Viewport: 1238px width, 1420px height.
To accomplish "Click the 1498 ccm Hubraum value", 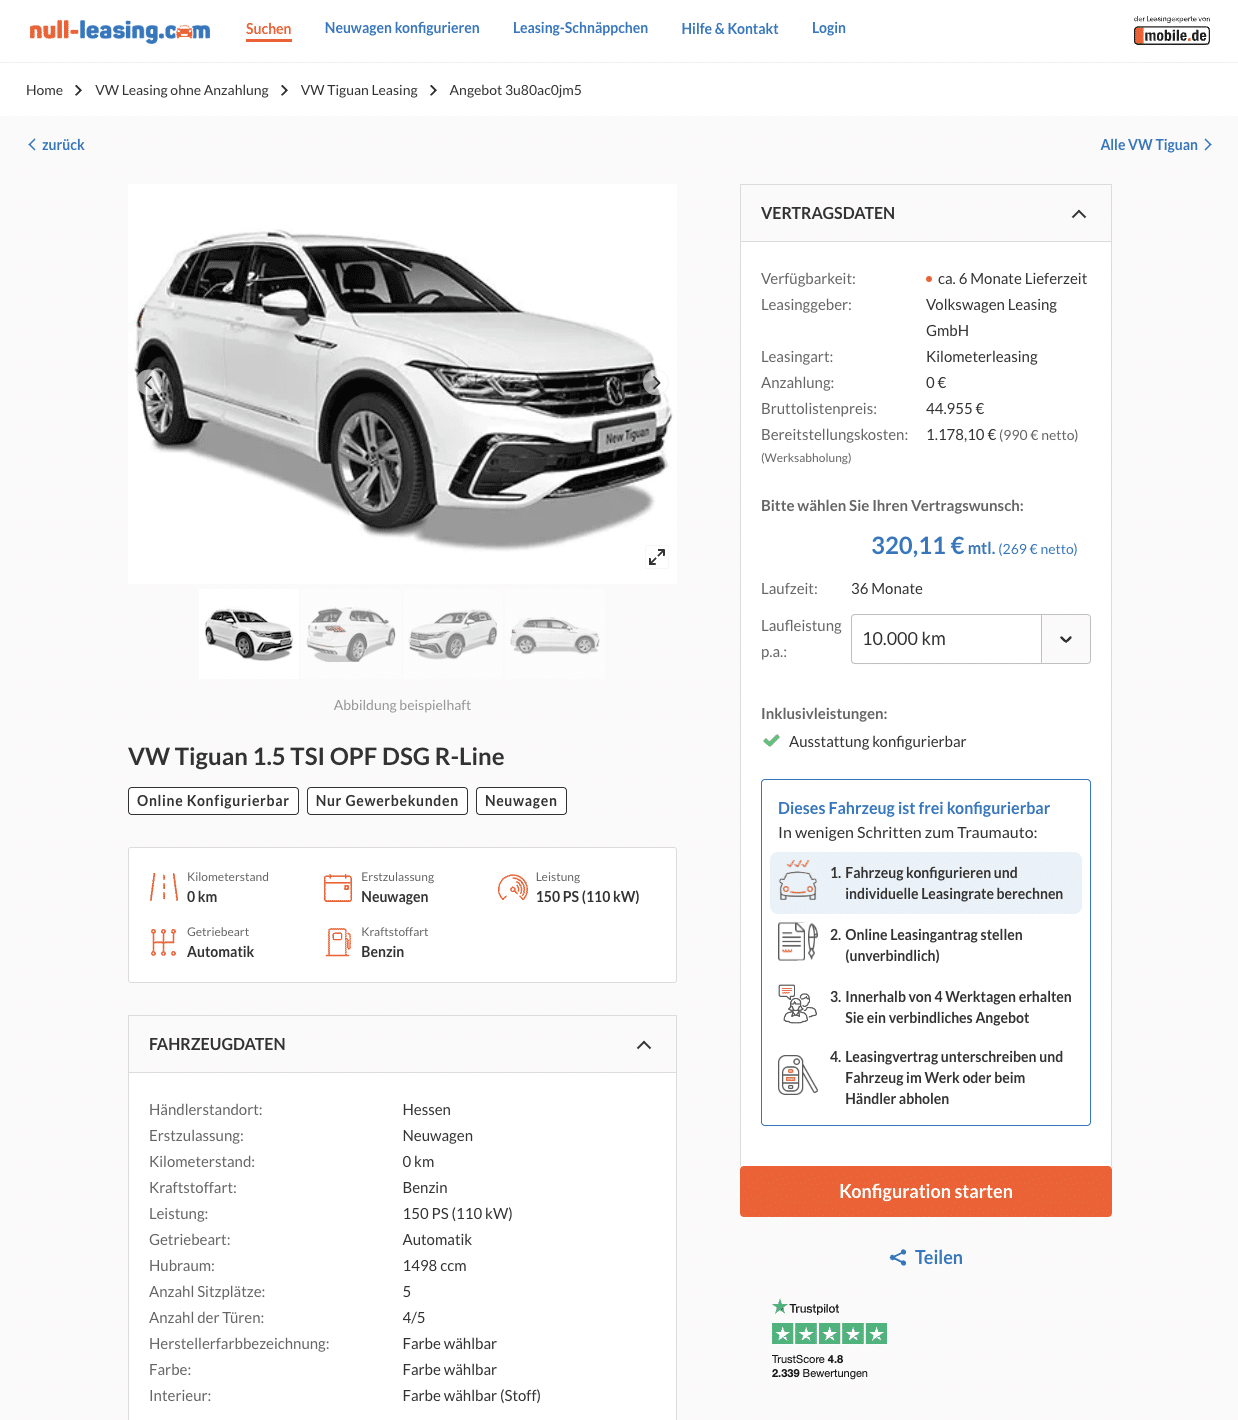I will coord(434,1266).
